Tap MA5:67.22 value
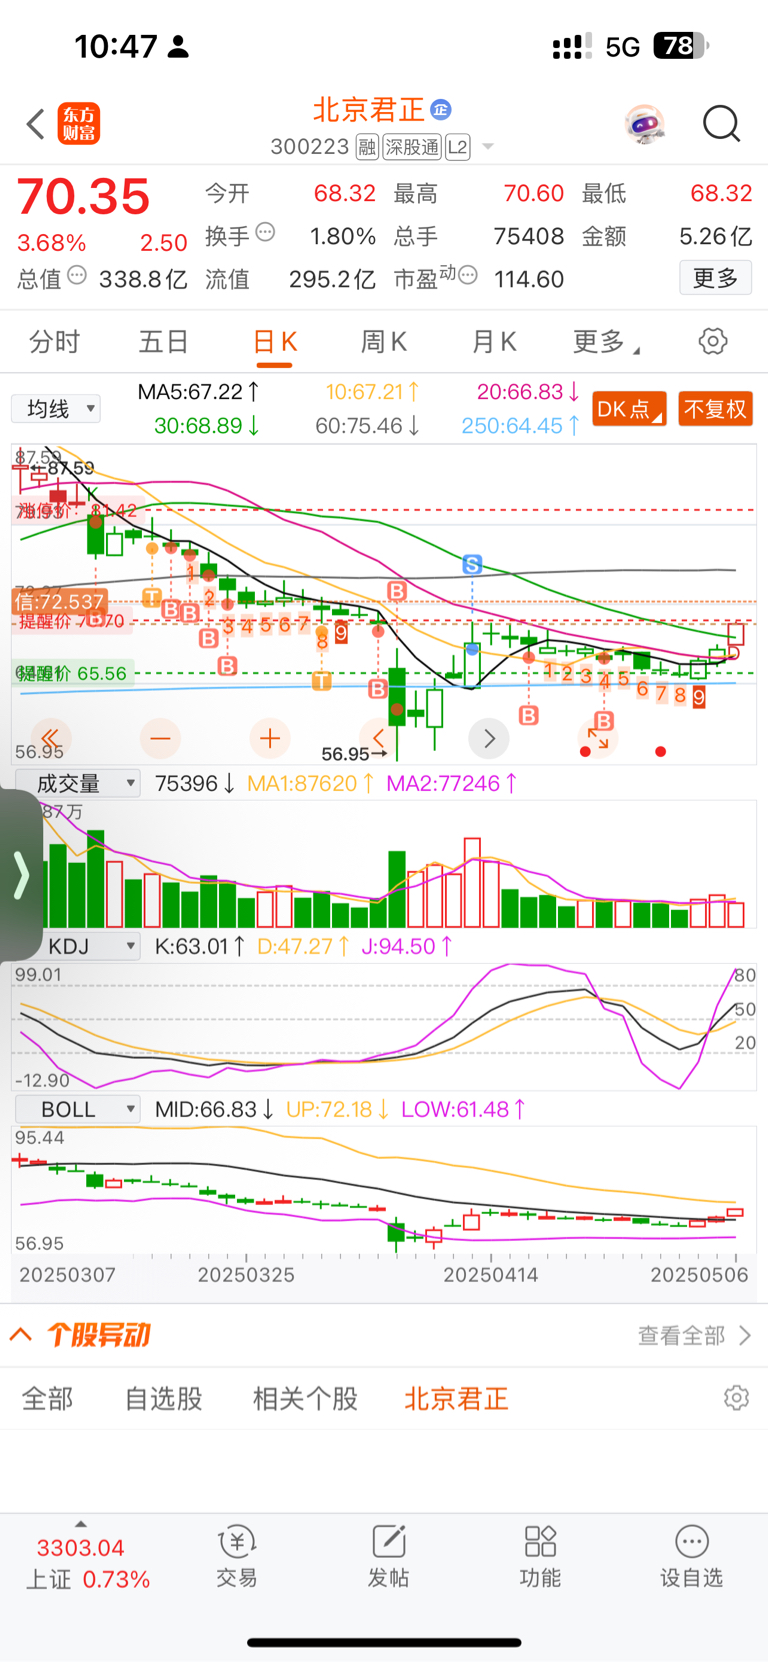 click(199, 392)
